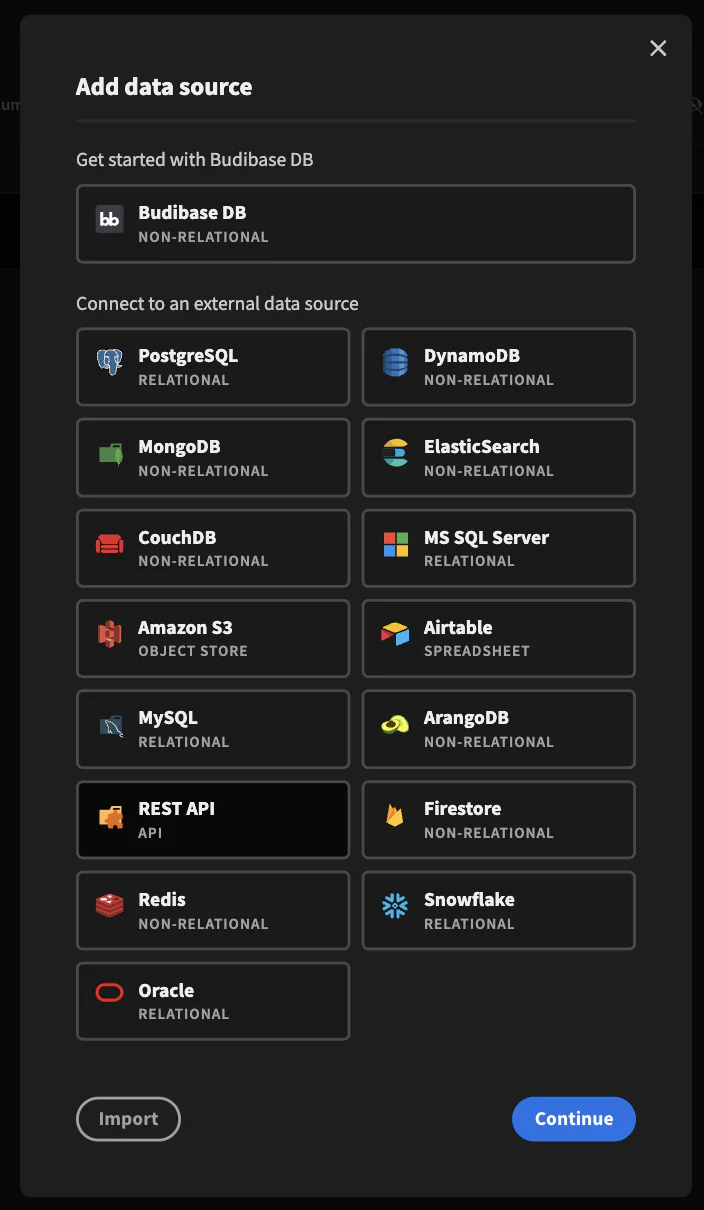Viewport: 704px width, 1210px height.
Task: Close the Add data source dialog
Action: coord(658,48)
